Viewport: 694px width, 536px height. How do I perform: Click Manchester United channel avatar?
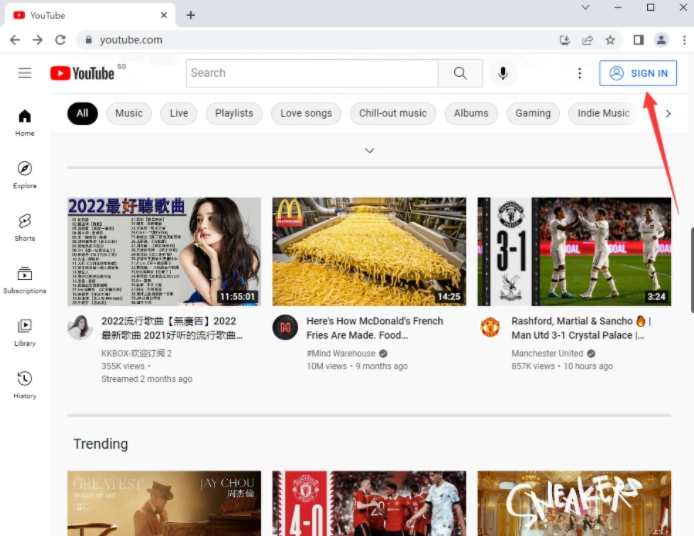490,328
